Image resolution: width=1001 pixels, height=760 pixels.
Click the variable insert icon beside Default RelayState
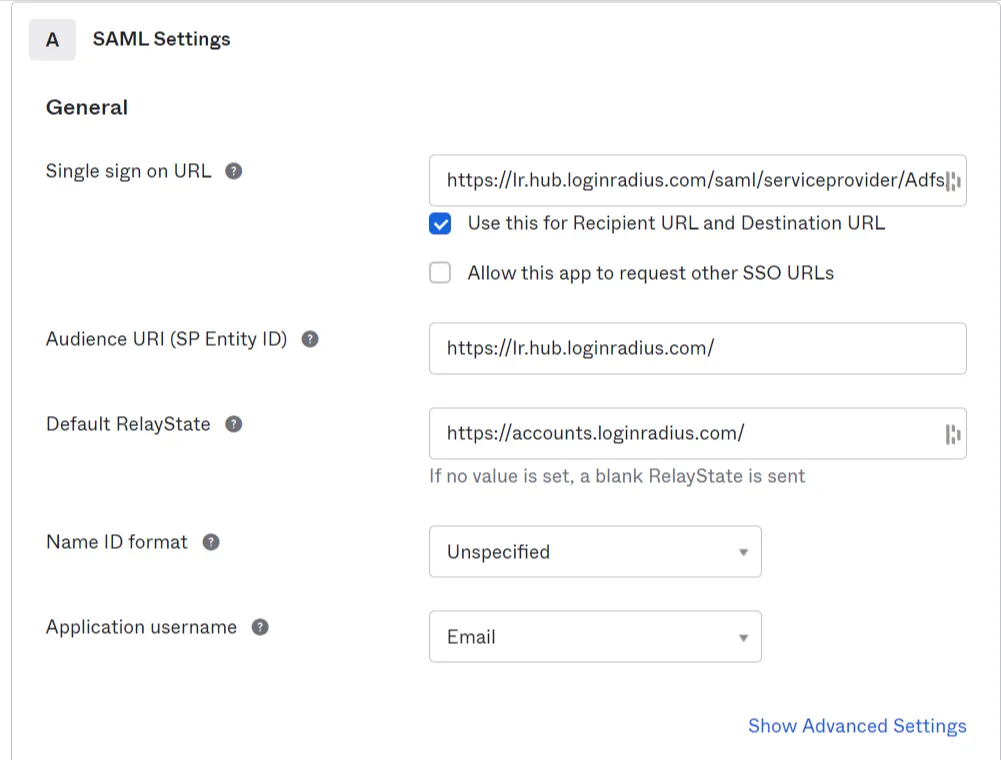(953, 433)
